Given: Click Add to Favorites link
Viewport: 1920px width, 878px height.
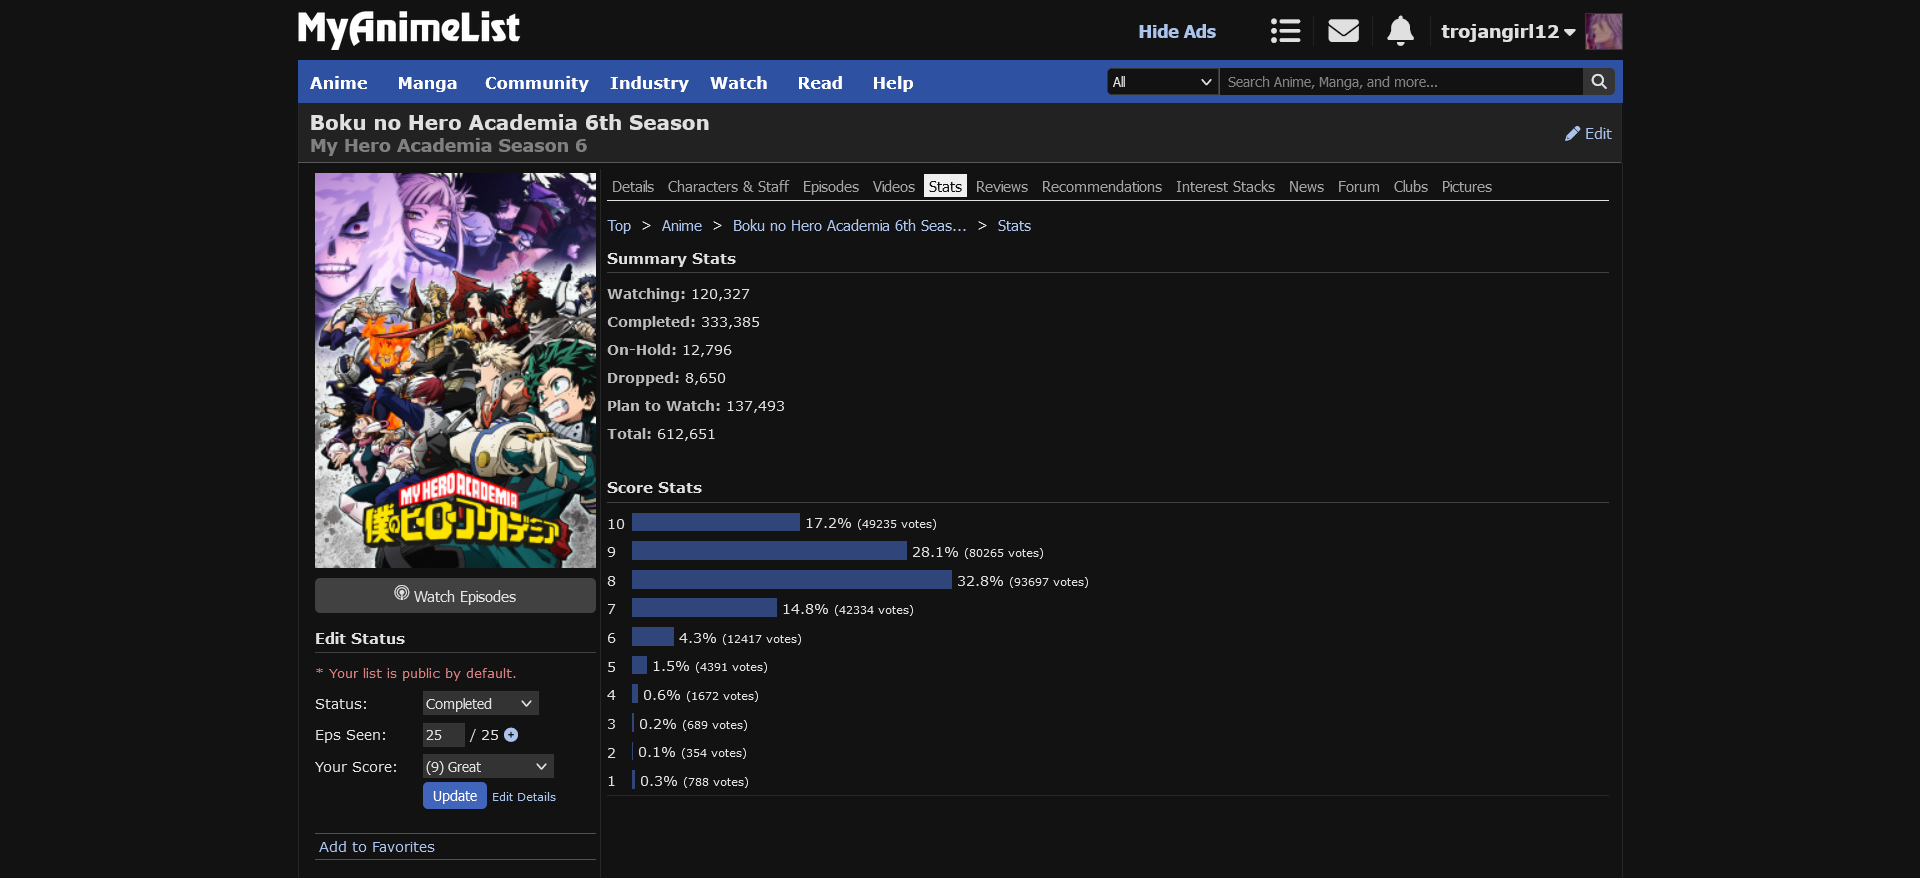Looking at the screenshot, I should (377, 847).
